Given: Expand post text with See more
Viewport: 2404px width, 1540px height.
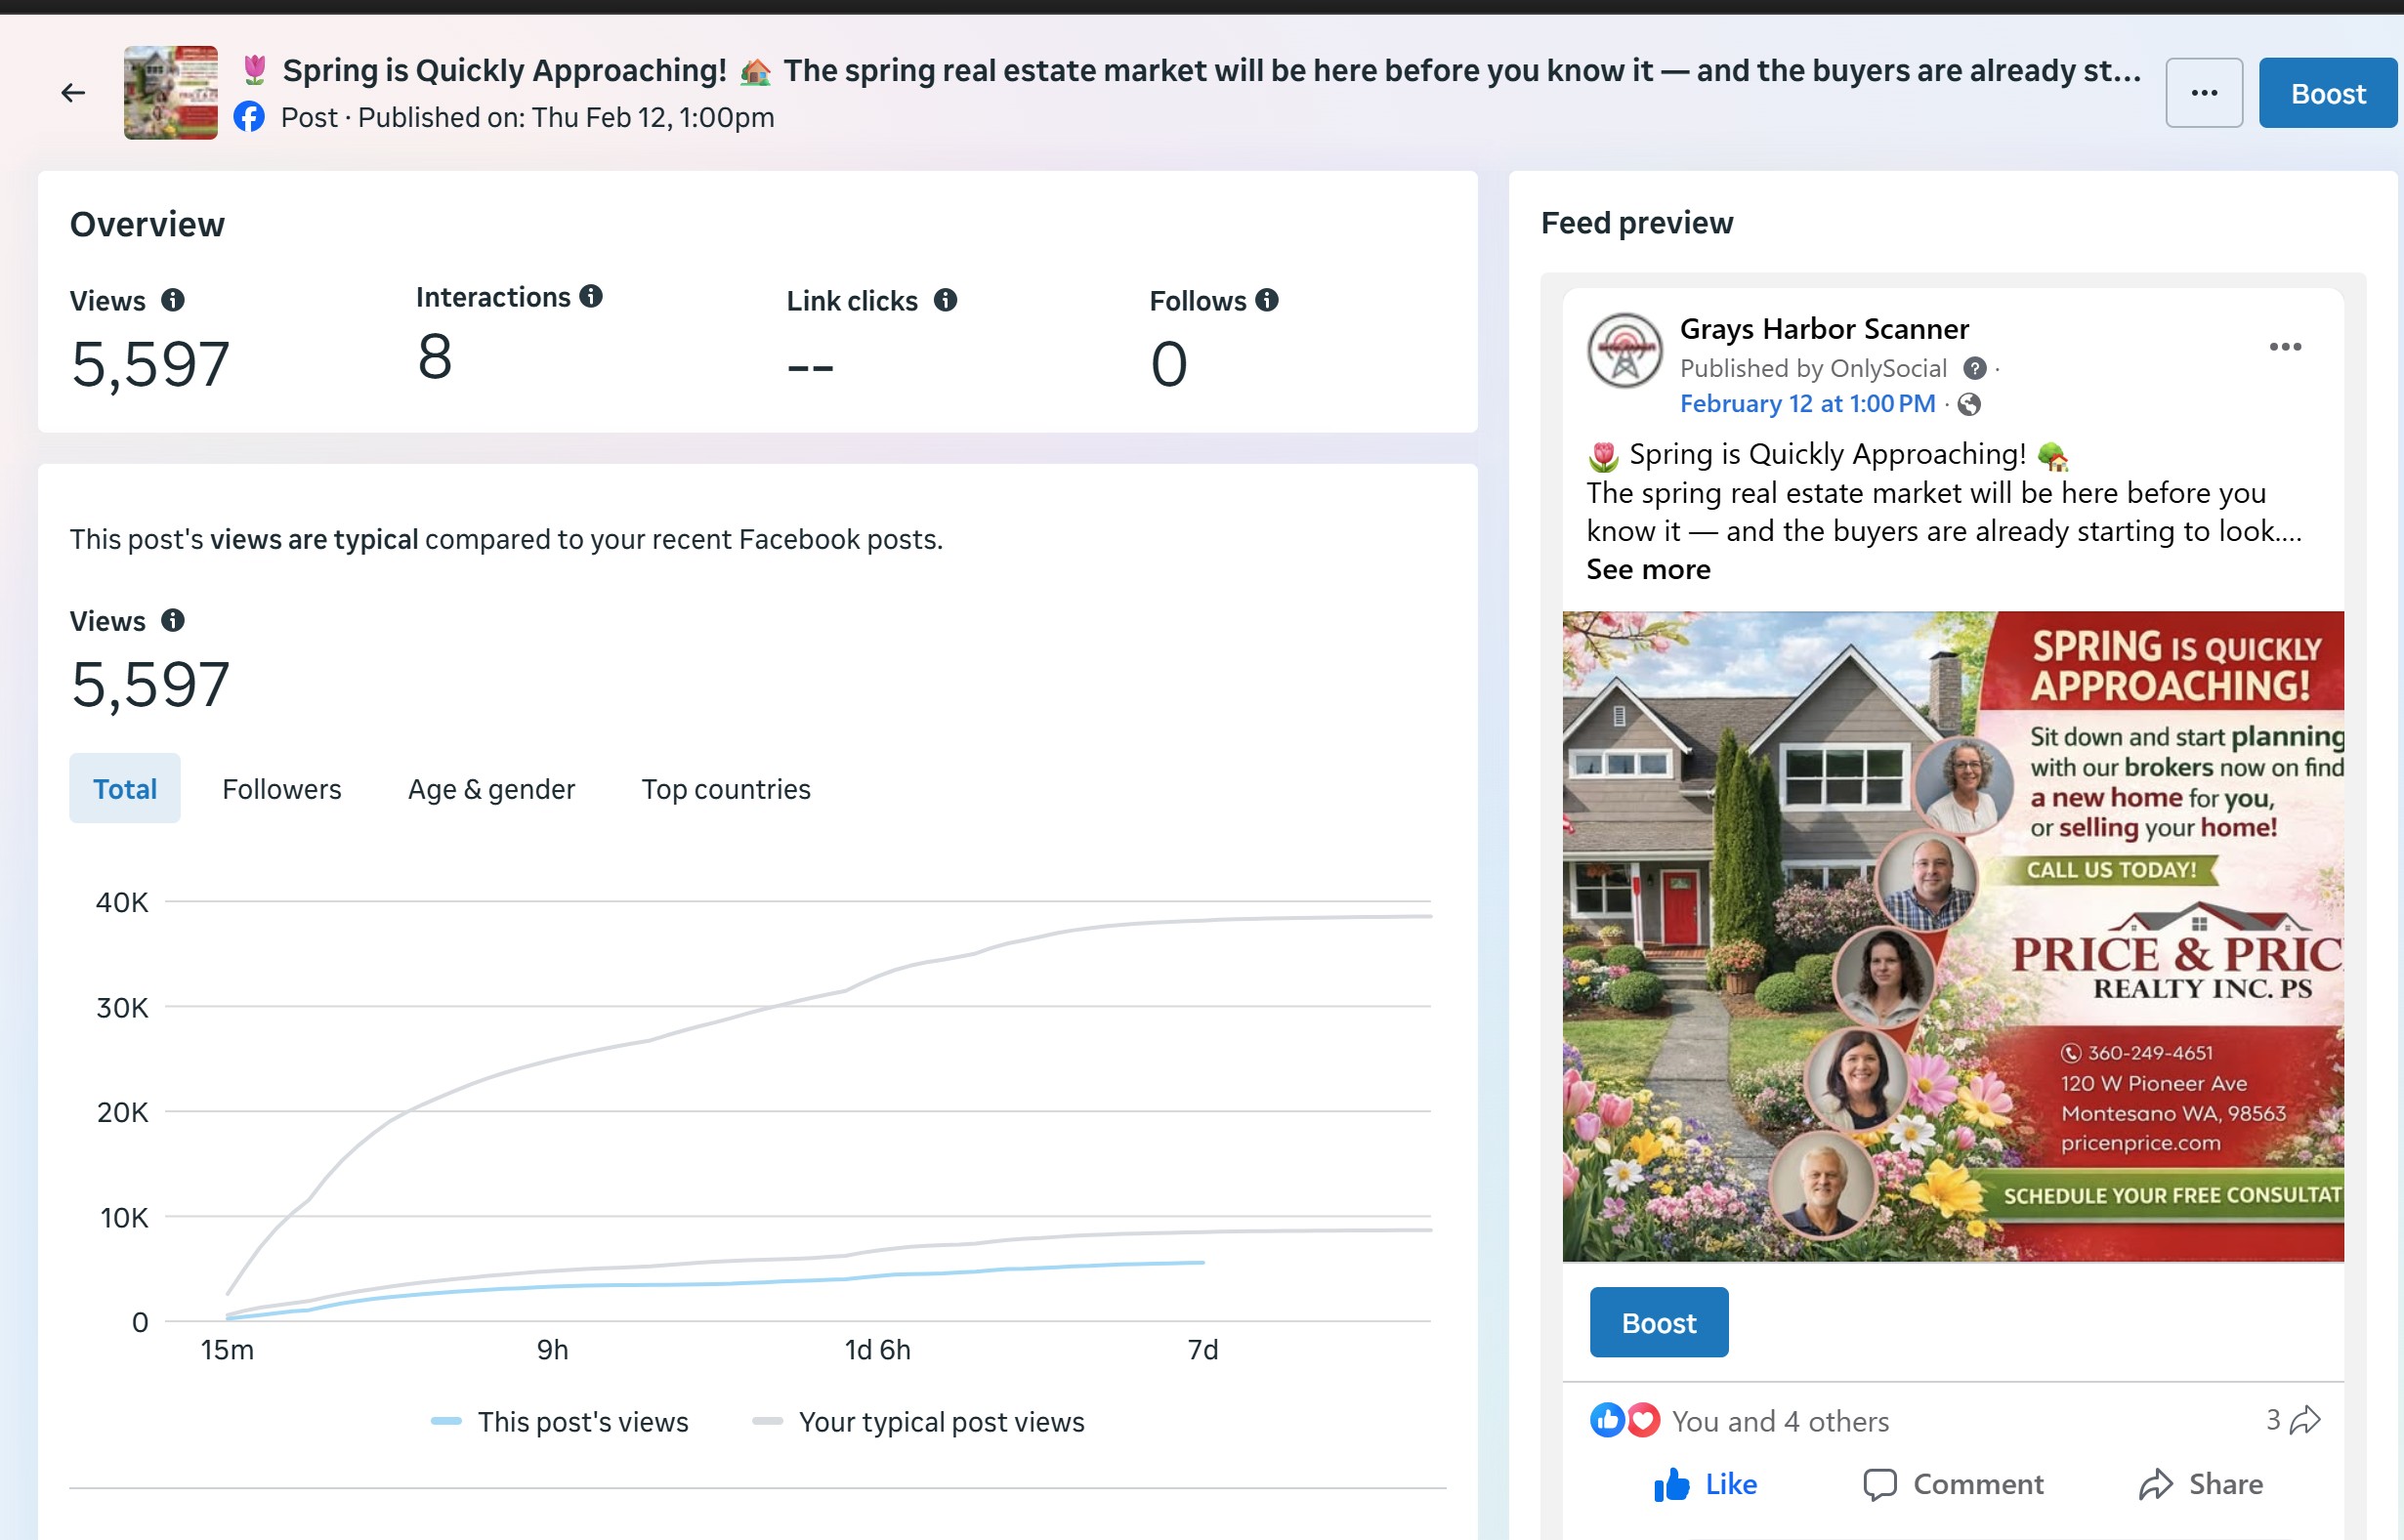Looking at the screenshot, I should click(x=1648, y=569).
